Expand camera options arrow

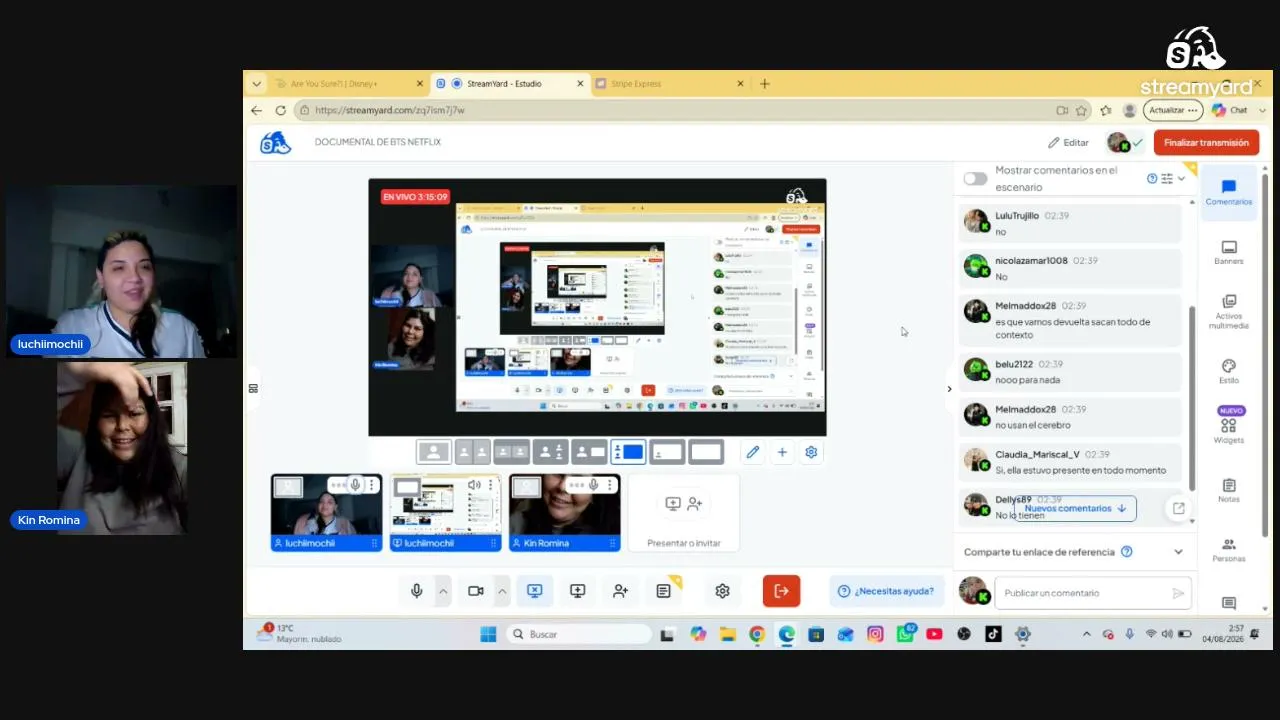502,591
